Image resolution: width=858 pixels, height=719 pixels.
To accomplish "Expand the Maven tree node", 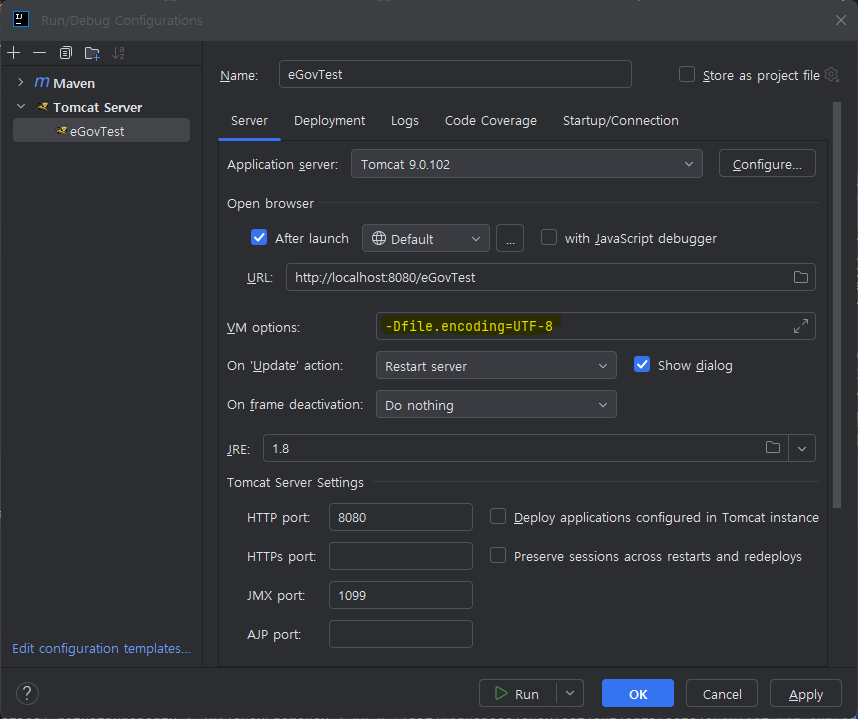I will tap(21, 82).
